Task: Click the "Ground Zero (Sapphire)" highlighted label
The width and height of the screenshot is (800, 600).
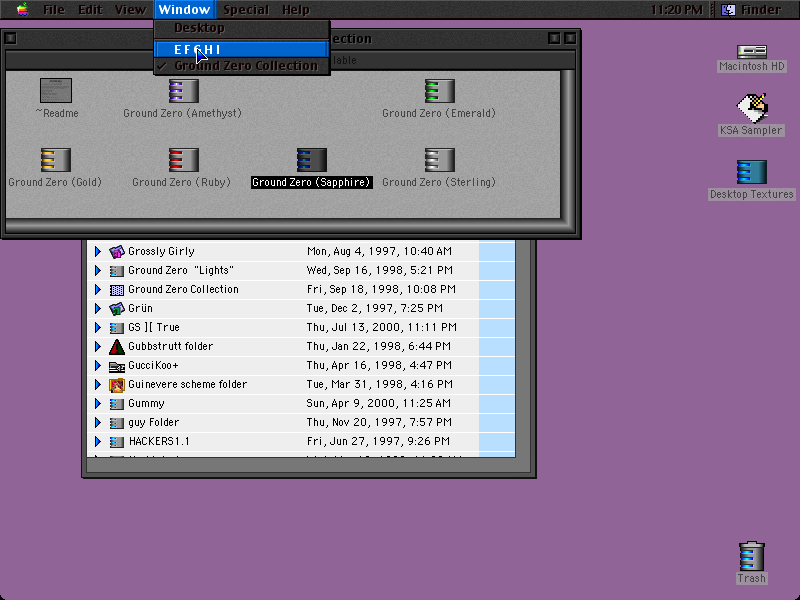Action: (x=311, y=182)
